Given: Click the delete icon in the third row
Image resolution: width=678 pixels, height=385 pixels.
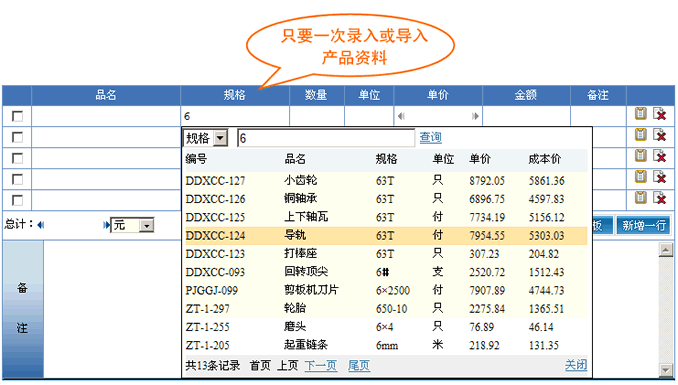Looking at the screenshot, I should tap(659, 155).
